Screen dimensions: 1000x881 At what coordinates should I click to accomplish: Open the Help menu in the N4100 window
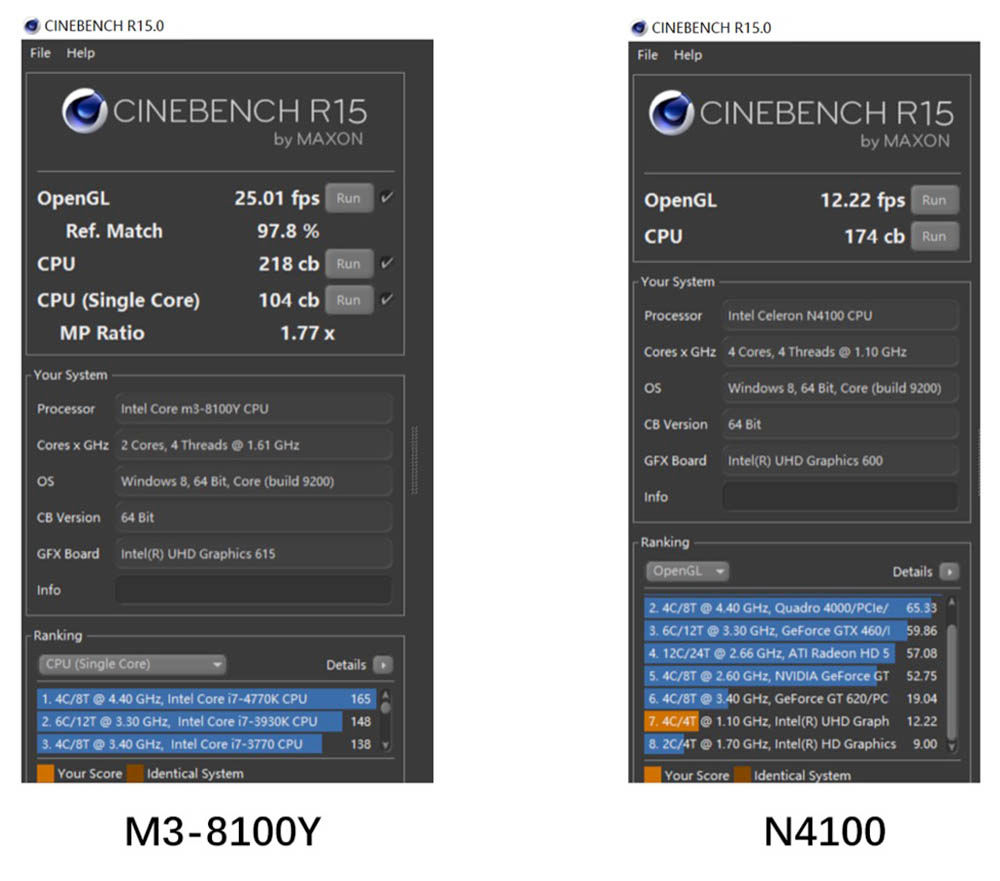688,55
